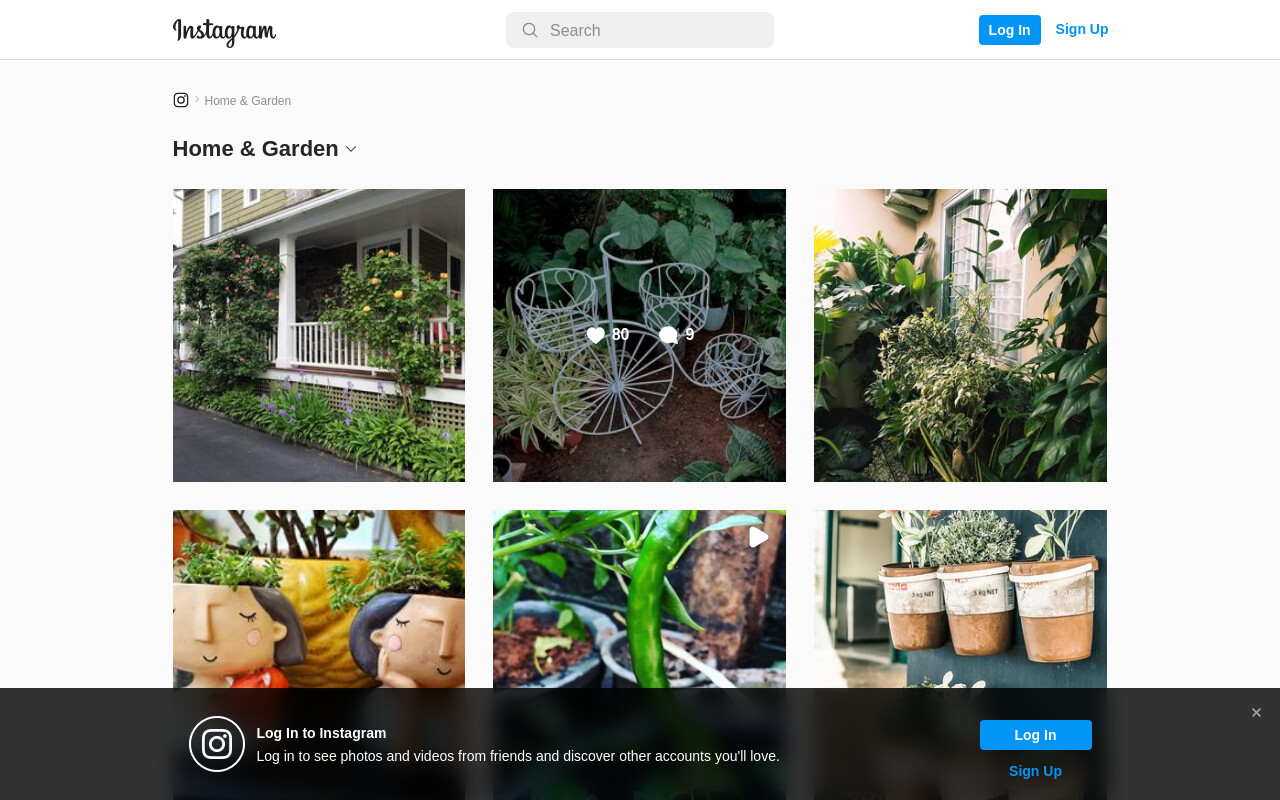Click the round Instagram icon in login banner
This screenshot has height=800, width=1280.
point(217,744)
